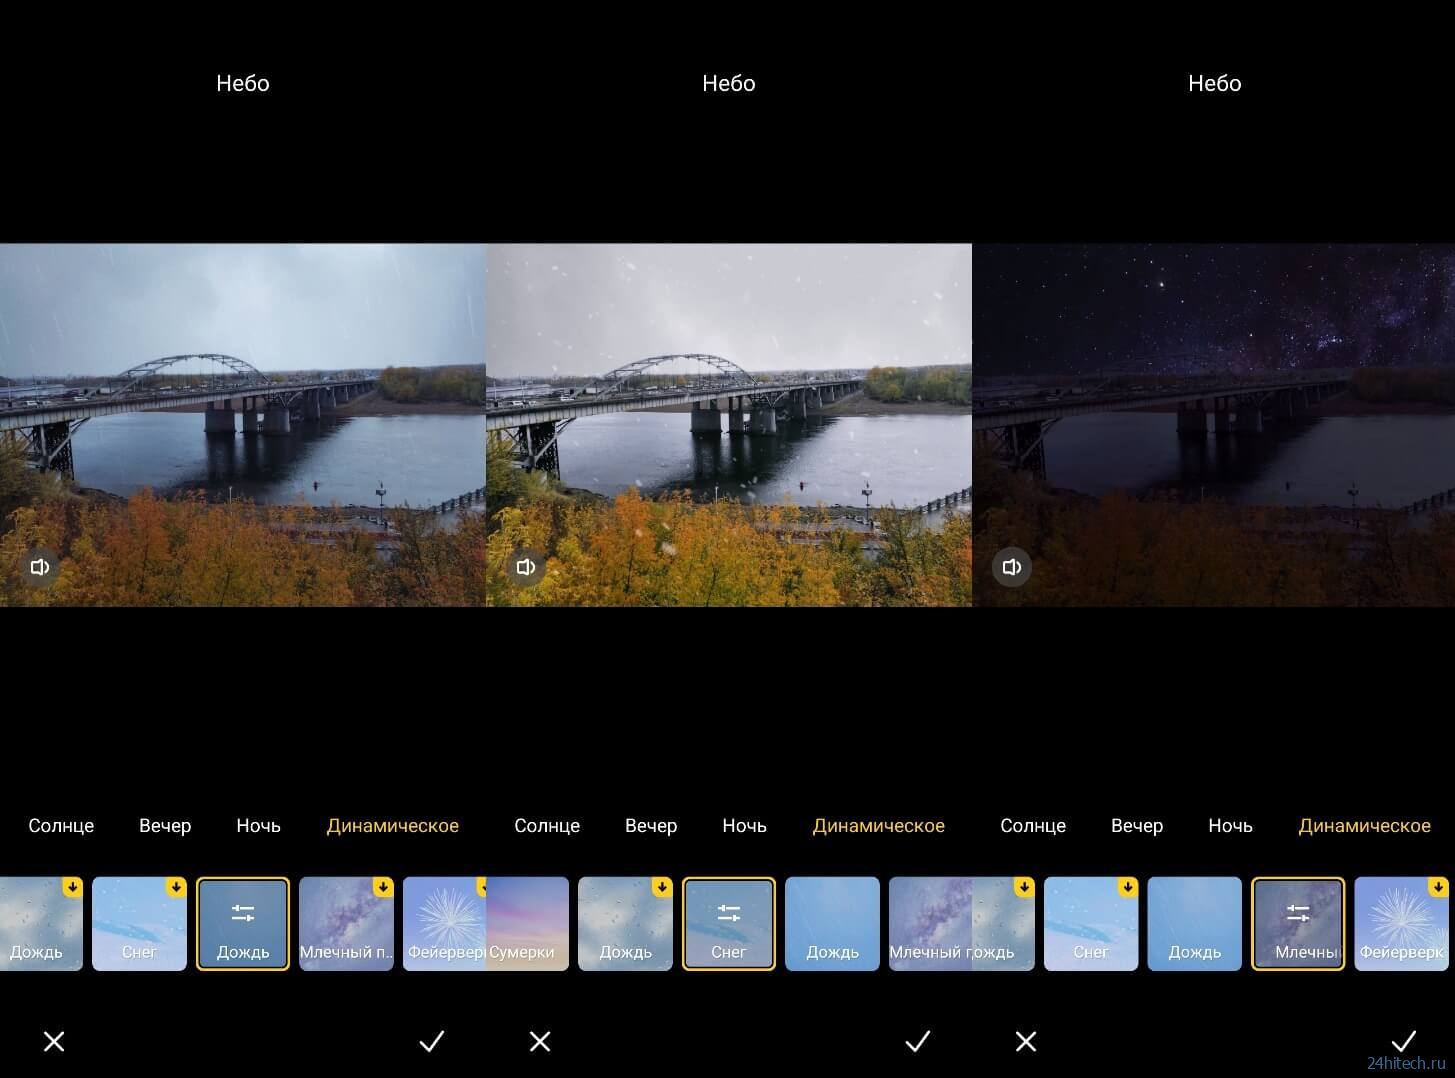Confirm the rain sky in the left screen
Image resolution: width=1455 pixels, height=1078 pixels.
(x=432, y=1041)
